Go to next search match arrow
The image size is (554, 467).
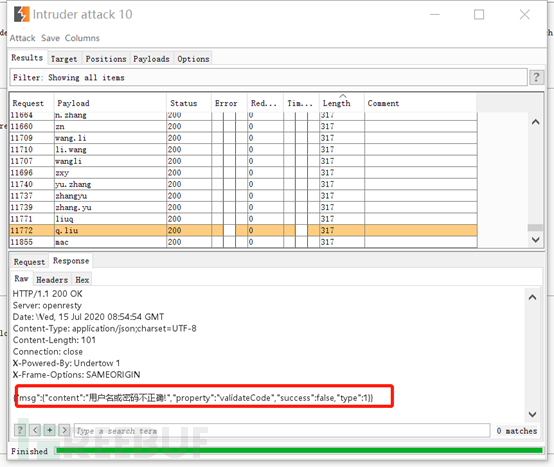point(64,430)
